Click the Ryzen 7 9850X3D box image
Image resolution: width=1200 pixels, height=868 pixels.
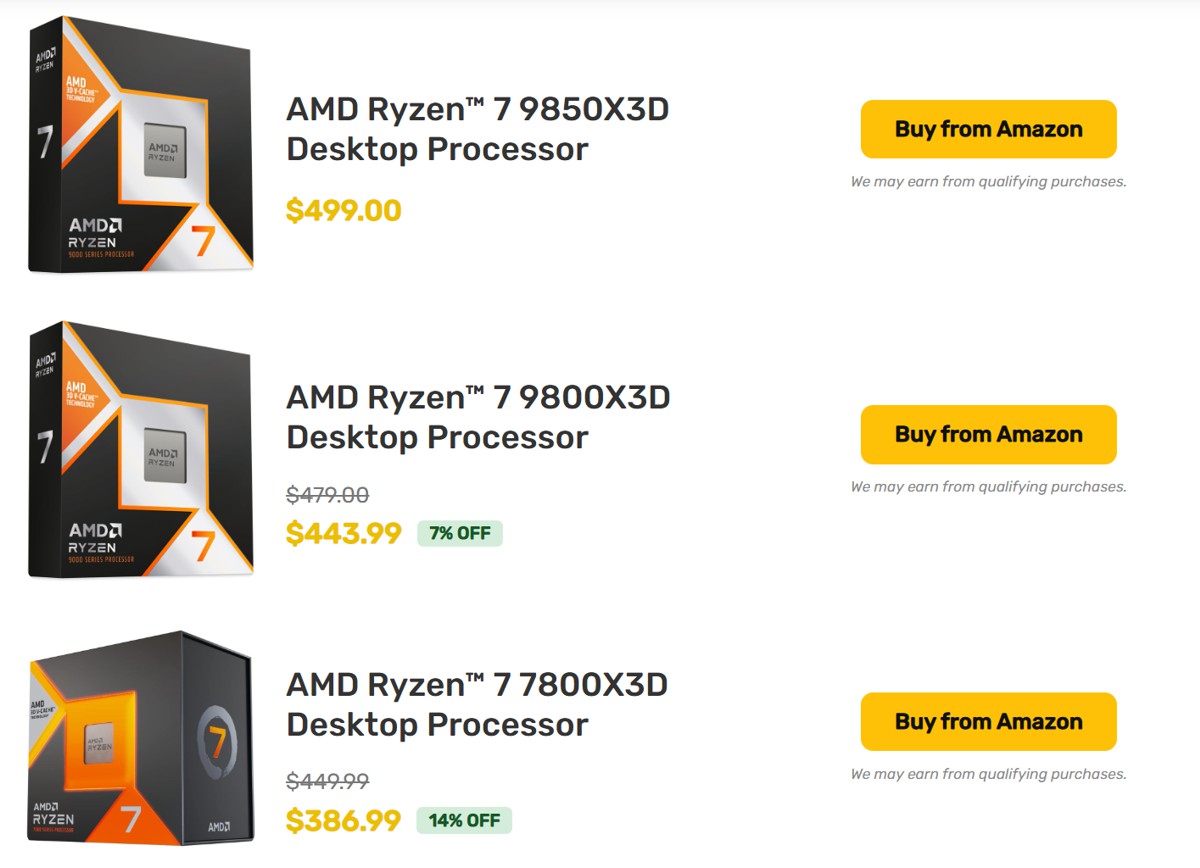(140, 144)
